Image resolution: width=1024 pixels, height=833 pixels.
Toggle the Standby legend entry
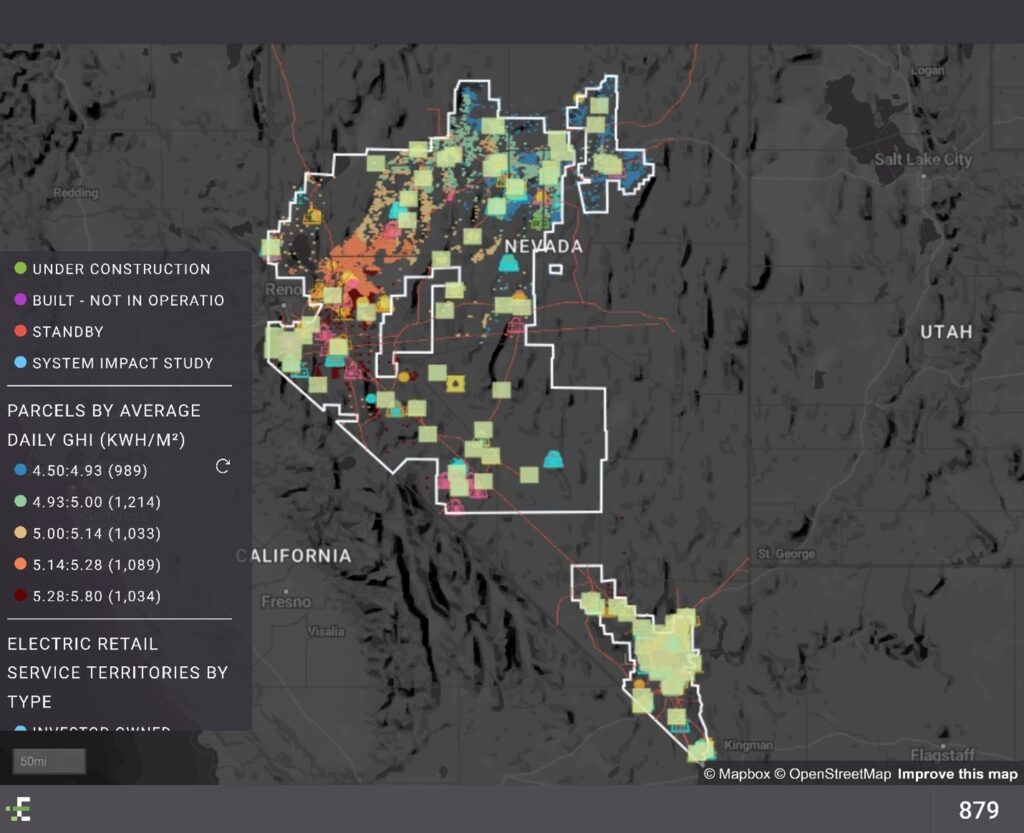[x=68, y=332]
